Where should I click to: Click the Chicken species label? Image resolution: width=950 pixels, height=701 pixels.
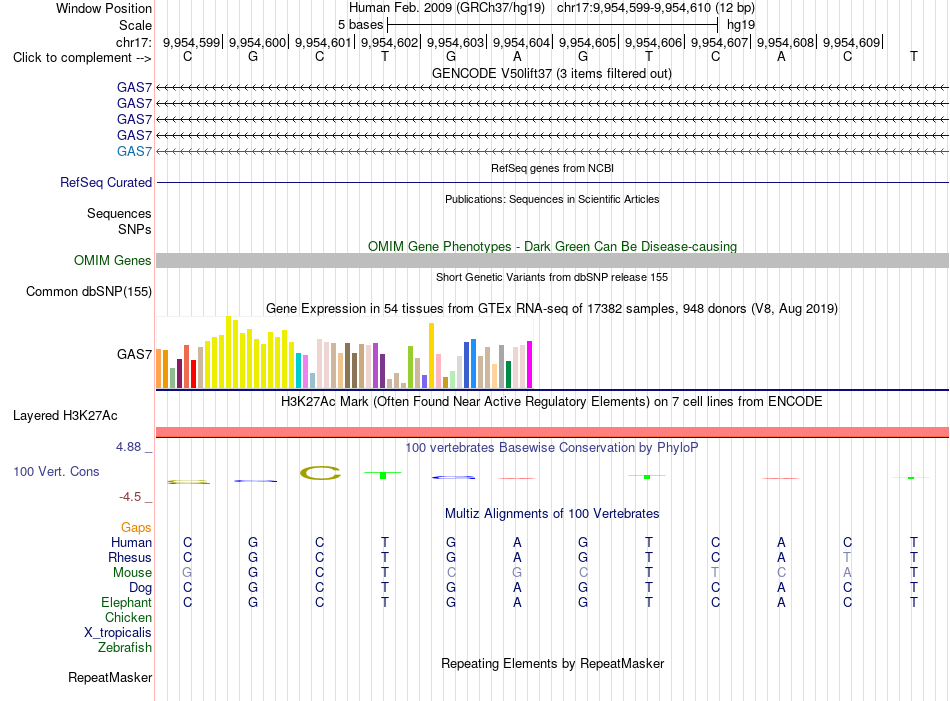pos(128,617)
